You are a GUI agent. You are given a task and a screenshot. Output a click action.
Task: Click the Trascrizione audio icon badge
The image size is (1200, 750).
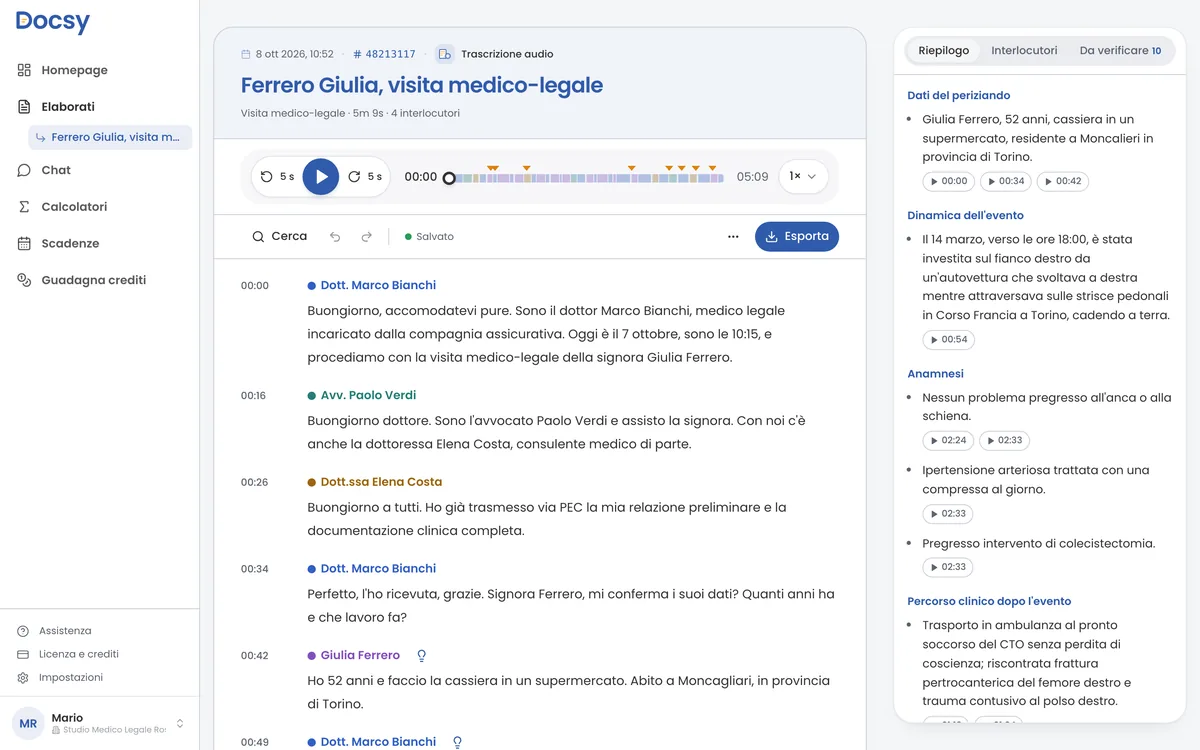click(x=444, y=54)
